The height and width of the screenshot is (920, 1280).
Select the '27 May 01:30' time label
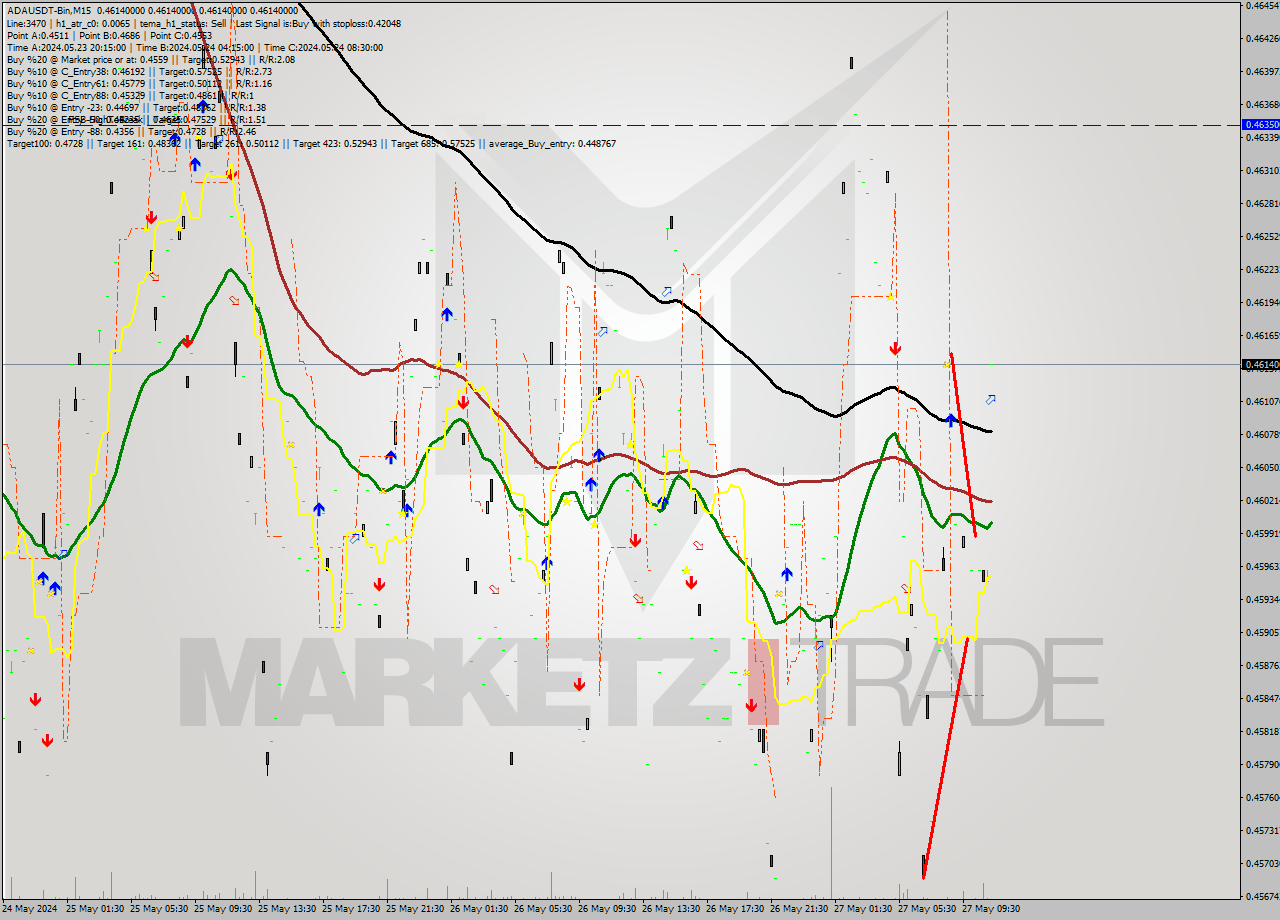pos(862,909)
